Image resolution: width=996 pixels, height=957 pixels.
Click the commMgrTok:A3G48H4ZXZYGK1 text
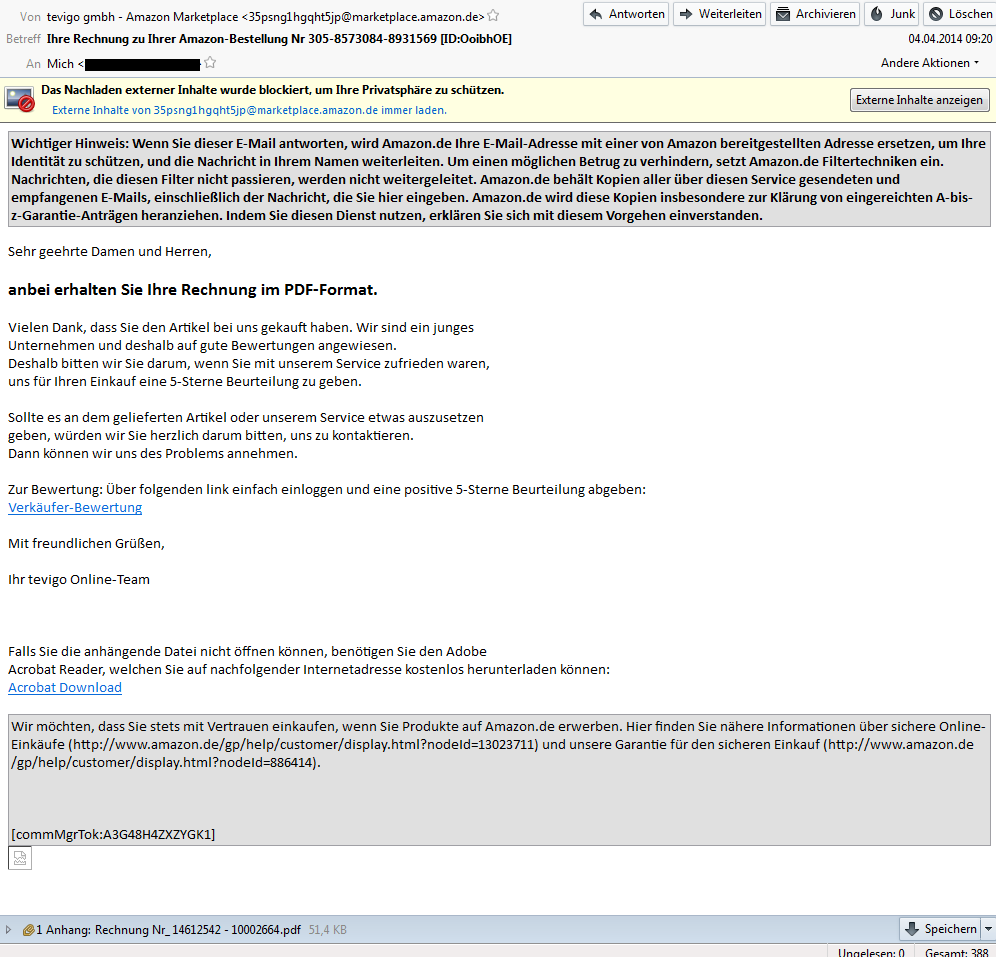point(113,834)
